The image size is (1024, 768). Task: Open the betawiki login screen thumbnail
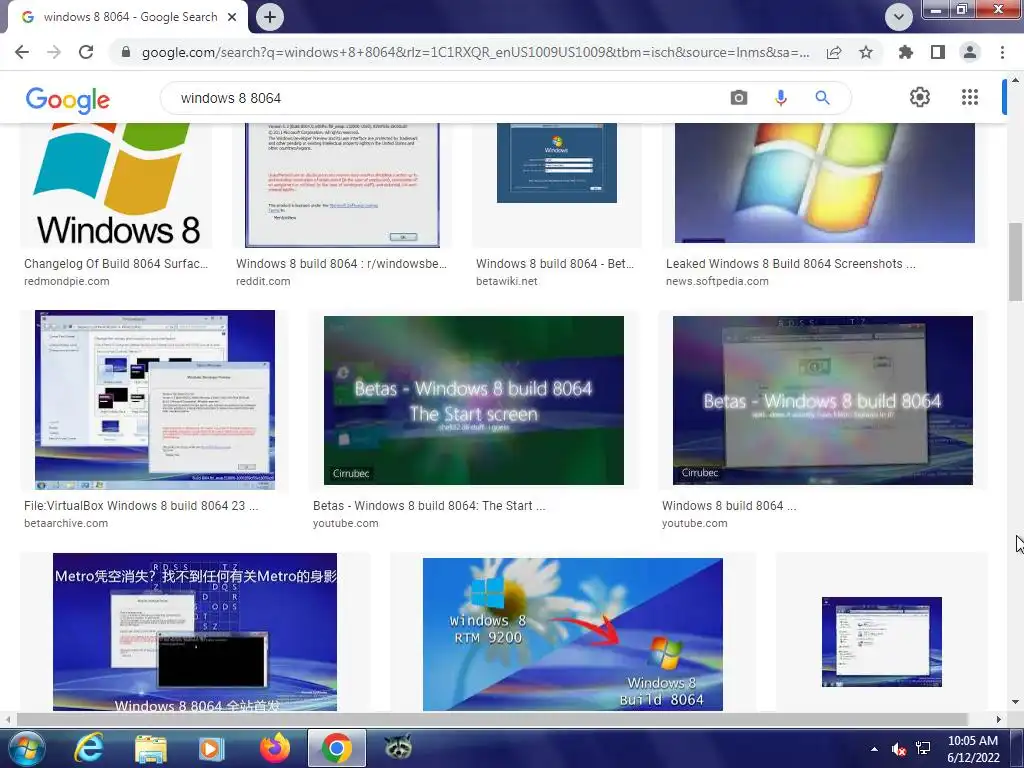(556, 163)
